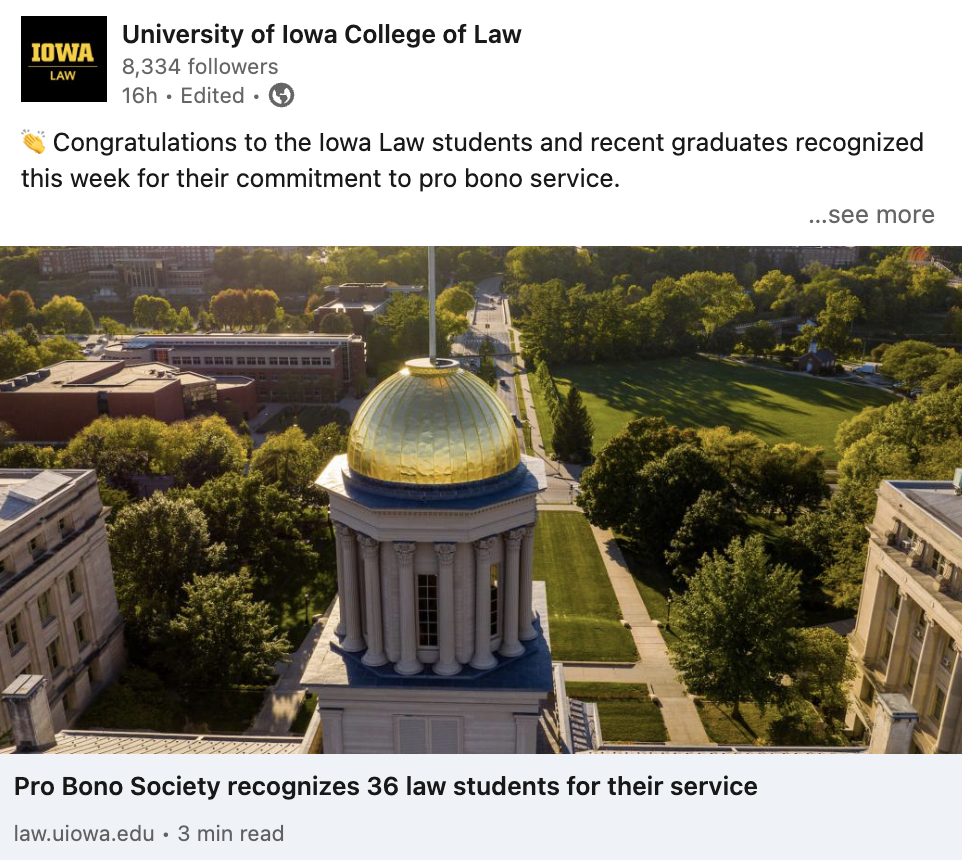This screenshot has width=962, height=860.
Task: Click the clapping hands emoji
Action: 33,143
